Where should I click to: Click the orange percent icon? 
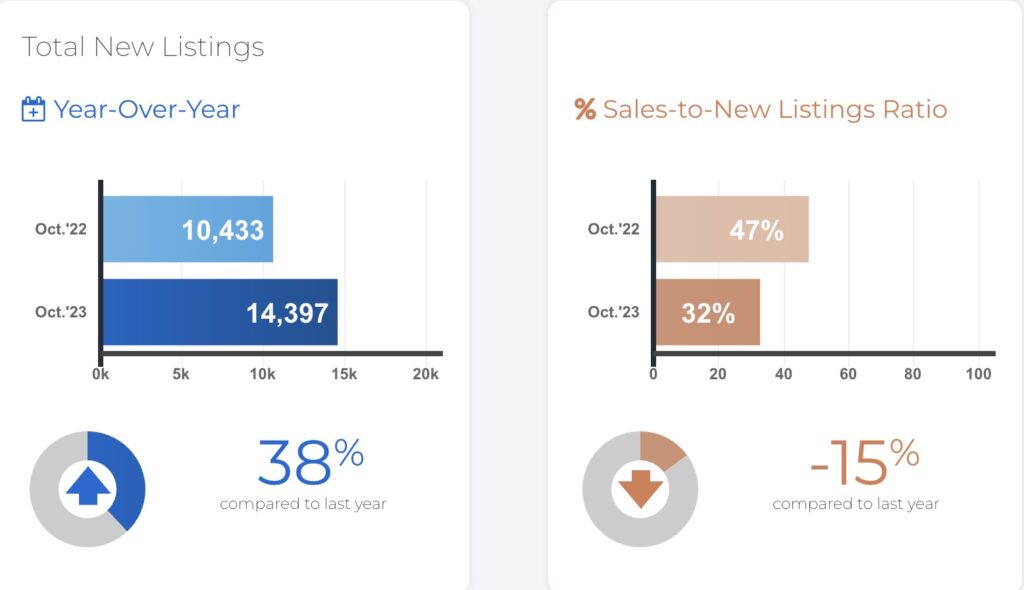click(x=585, y=109)
